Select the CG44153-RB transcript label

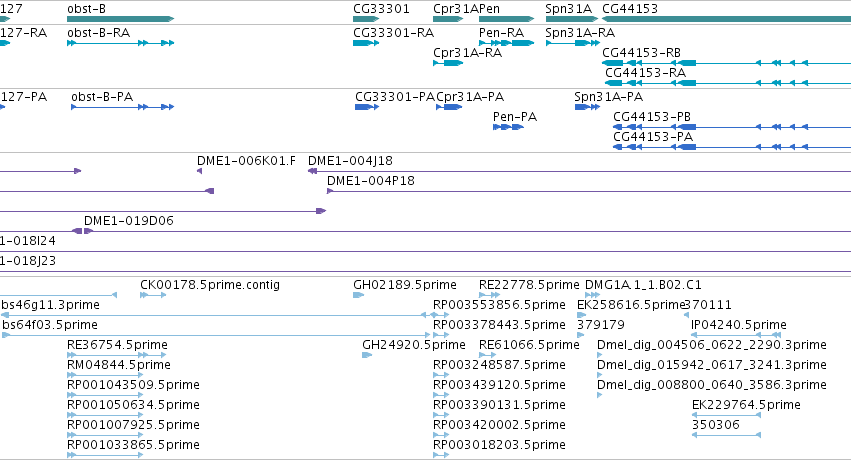641,53
